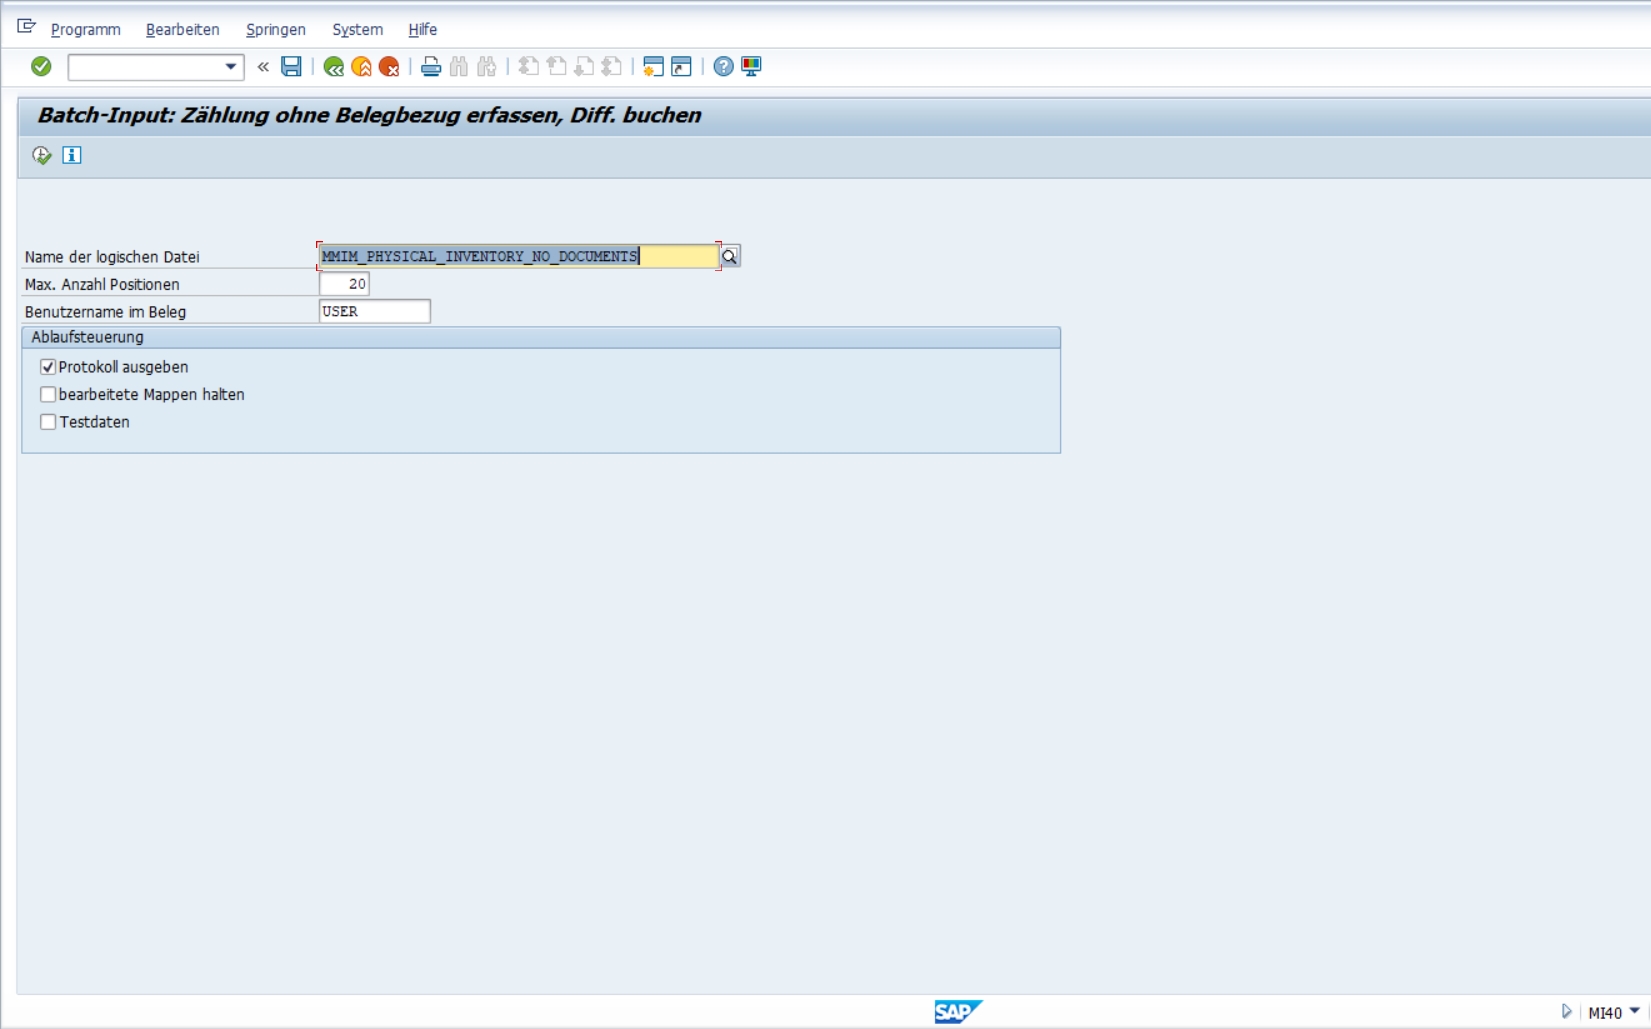This screenshot has height=1029, width=1651.
Task: Click the red Cancel icon
Action: pos(389,67)
